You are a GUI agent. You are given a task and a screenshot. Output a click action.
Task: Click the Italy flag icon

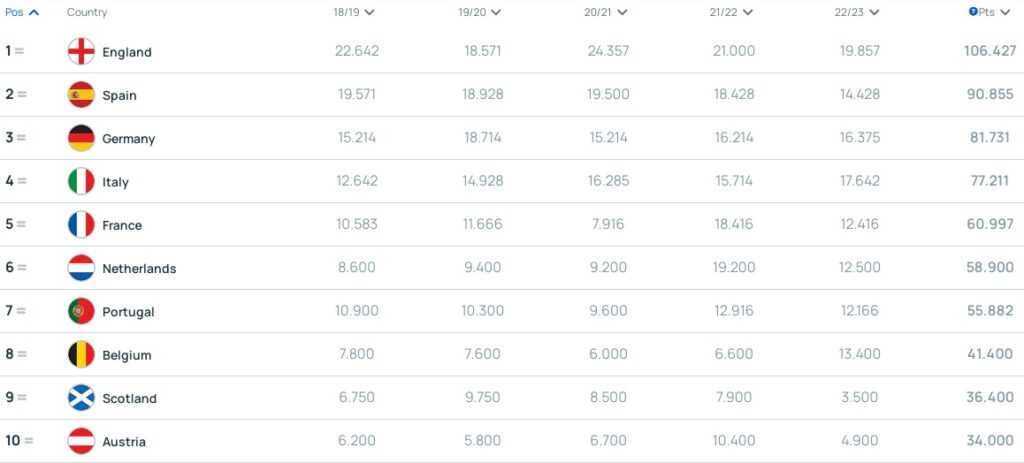(81, 182)
